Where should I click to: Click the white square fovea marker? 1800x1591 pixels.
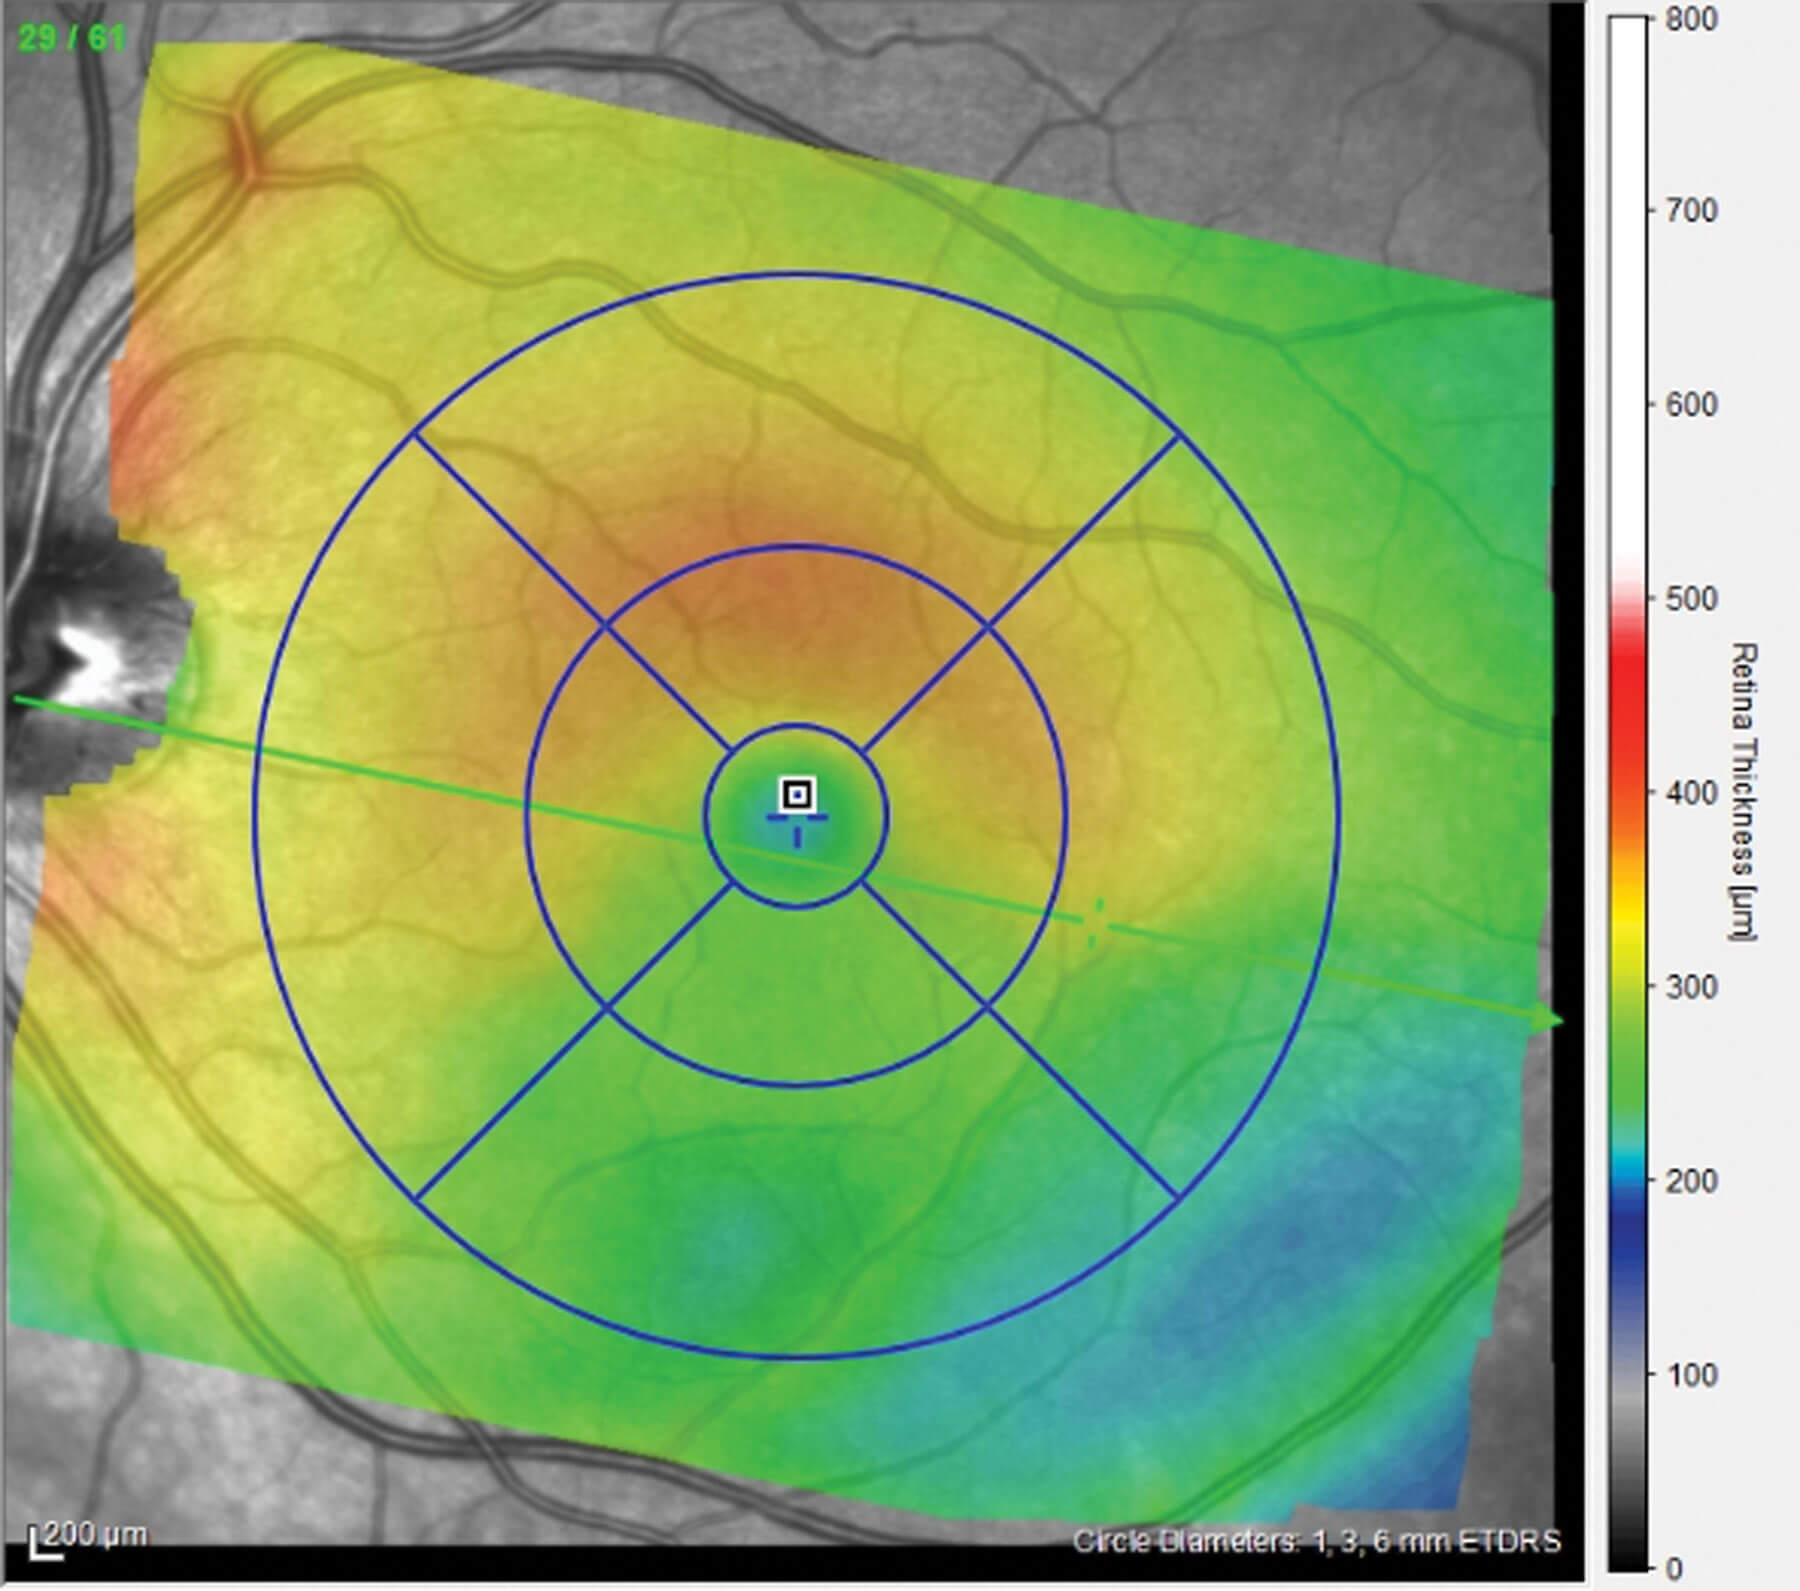click(797, 795)
